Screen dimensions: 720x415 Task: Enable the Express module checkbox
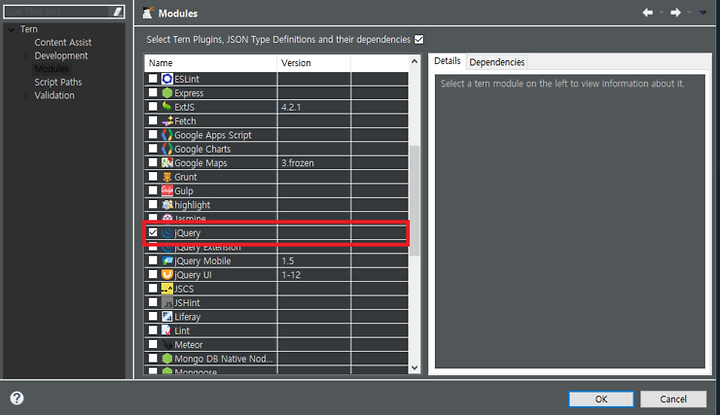[x=153, y=92]
